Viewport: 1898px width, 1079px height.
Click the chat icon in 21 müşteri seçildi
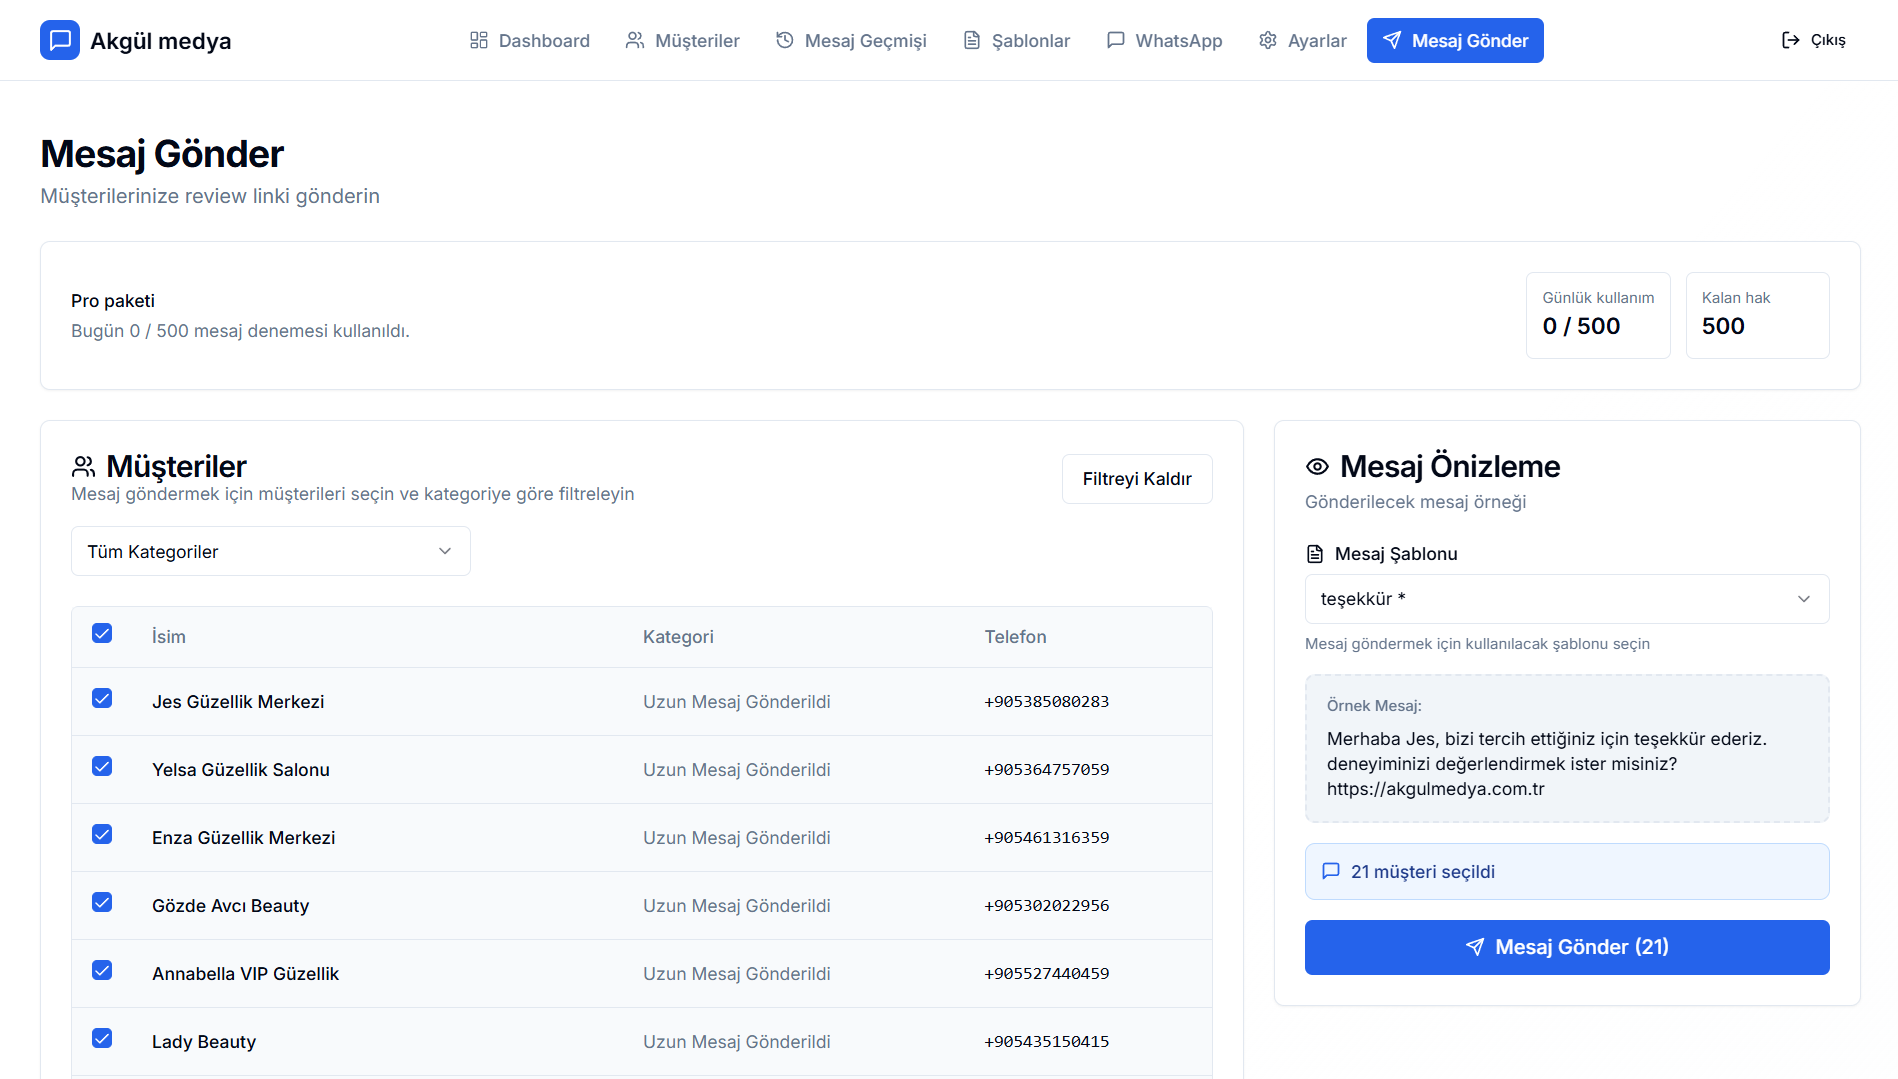(x=1331, y=871)
